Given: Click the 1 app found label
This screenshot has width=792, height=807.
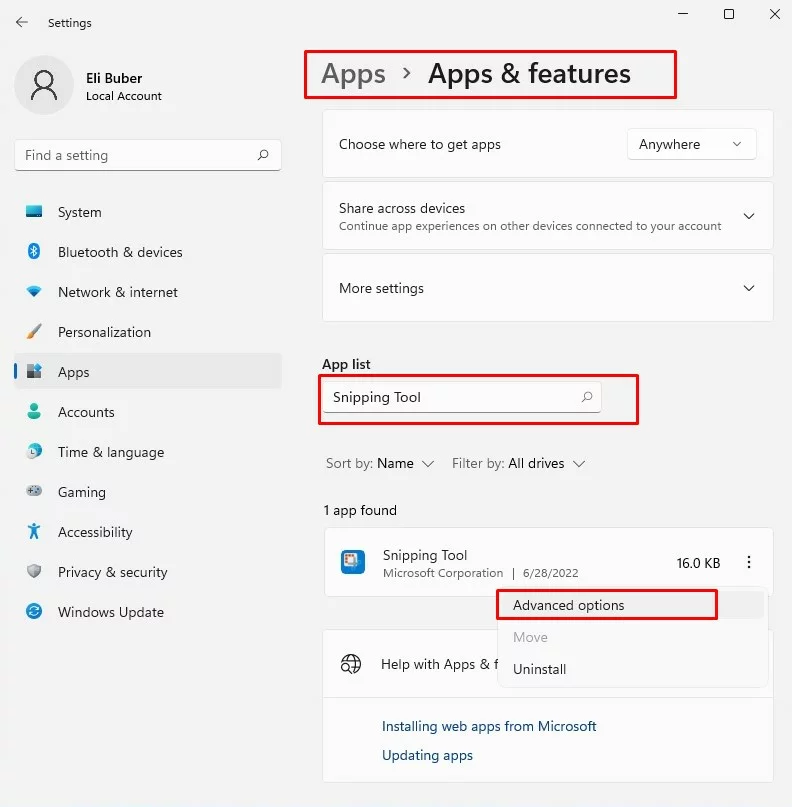Looking at the screenshot, I should tap(360, 510).
